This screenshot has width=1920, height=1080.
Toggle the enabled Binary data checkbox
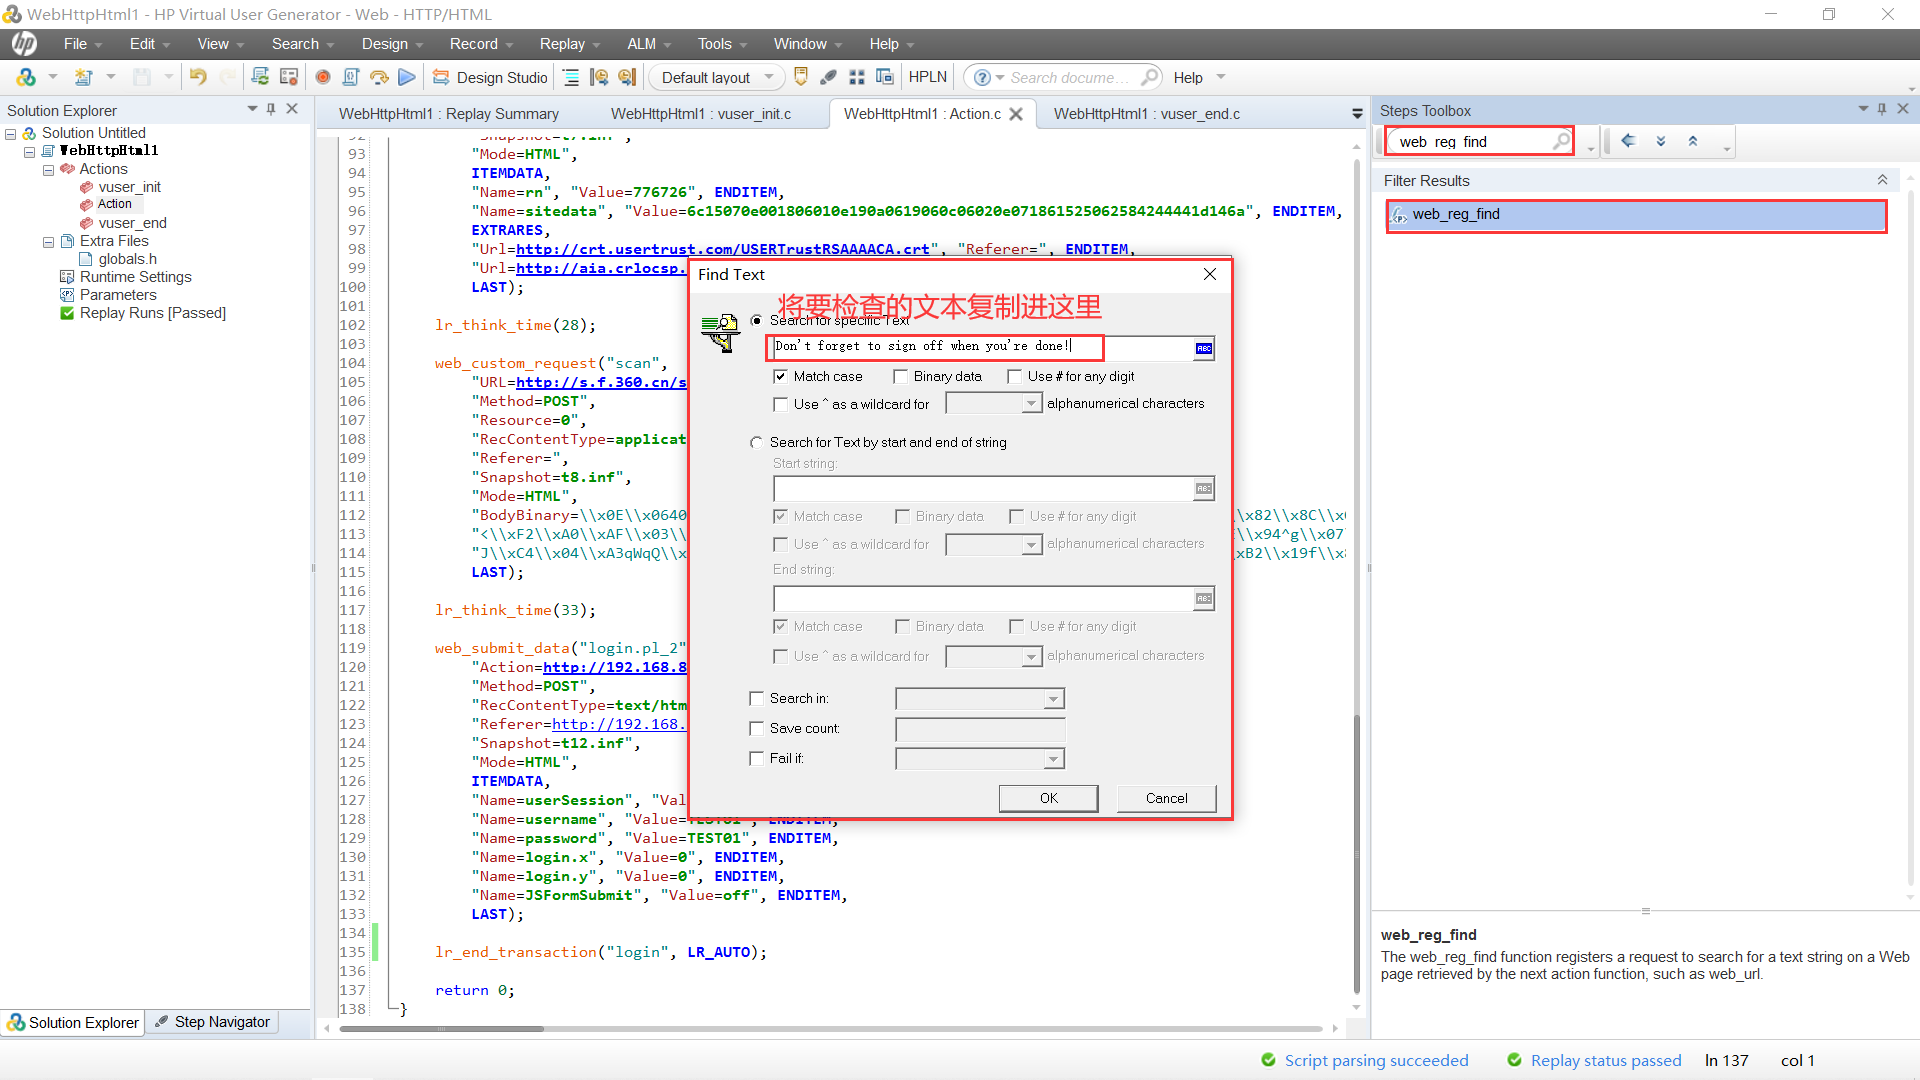[901, 376]
